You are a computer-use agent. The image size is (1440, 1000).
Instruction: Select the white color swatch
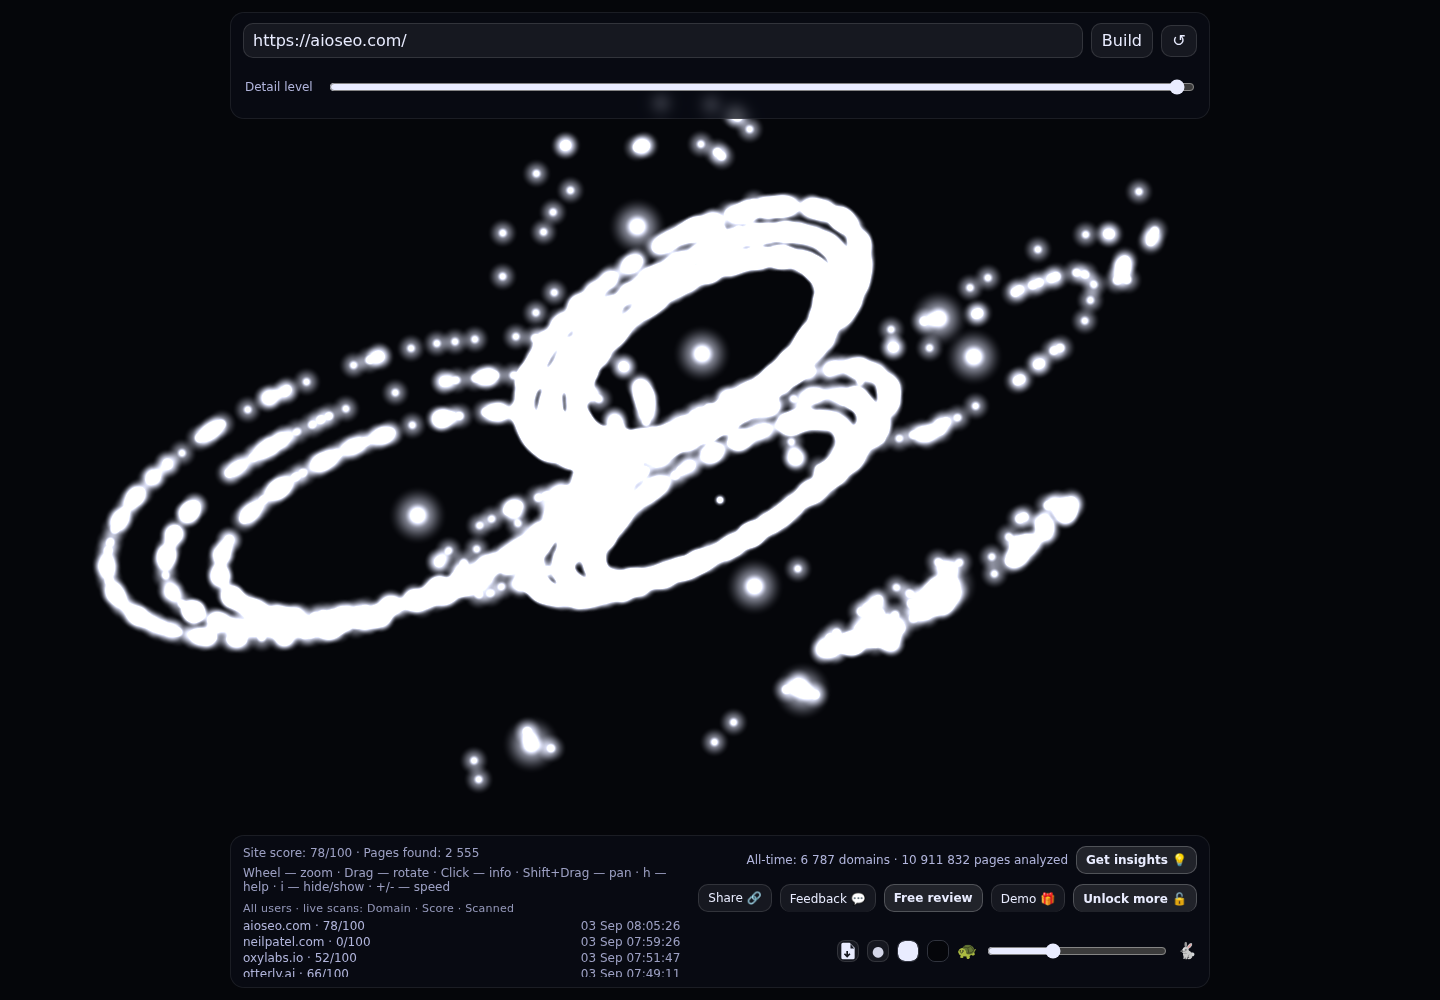[908, 951]
